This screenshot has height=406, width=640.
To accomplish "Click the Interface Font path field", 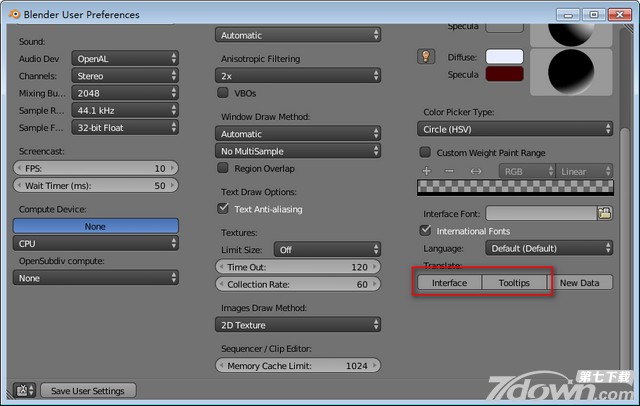I will point(541,213).
